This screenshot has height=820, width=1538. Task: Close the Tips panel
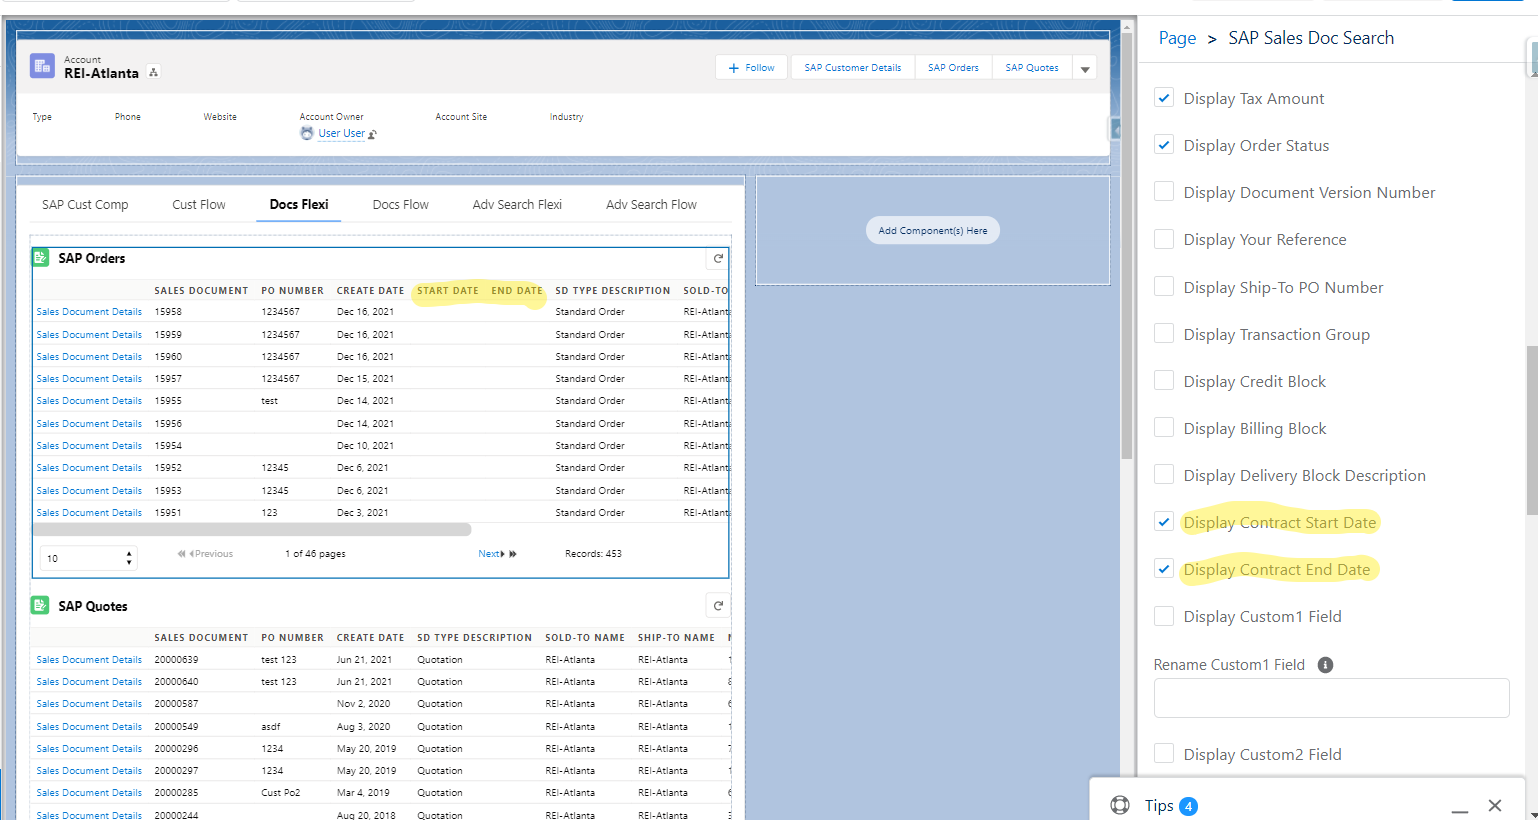[x=1495, y=806]
